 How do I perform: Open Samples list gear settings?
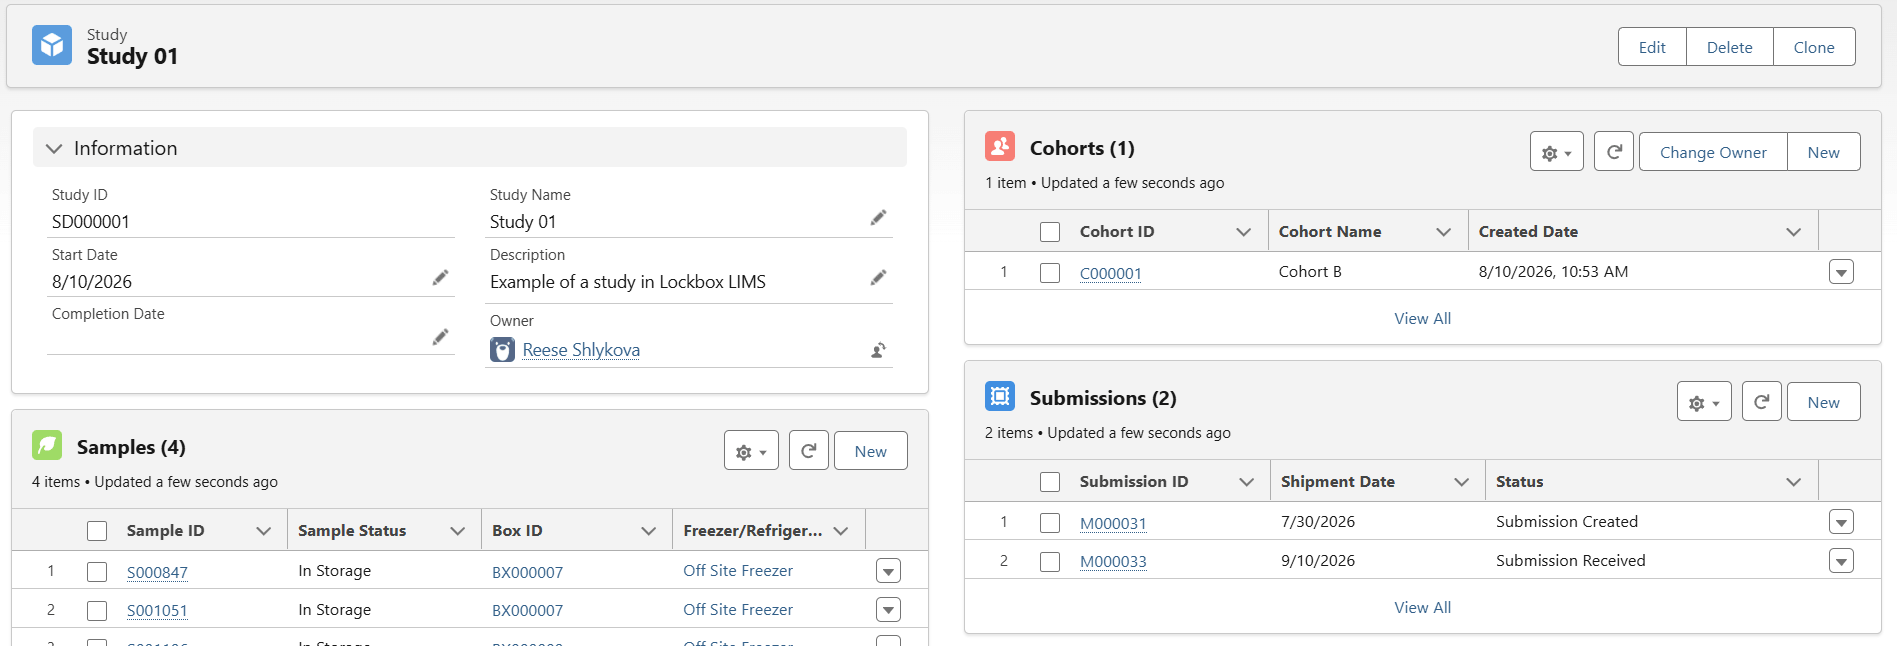coord(751,451)
